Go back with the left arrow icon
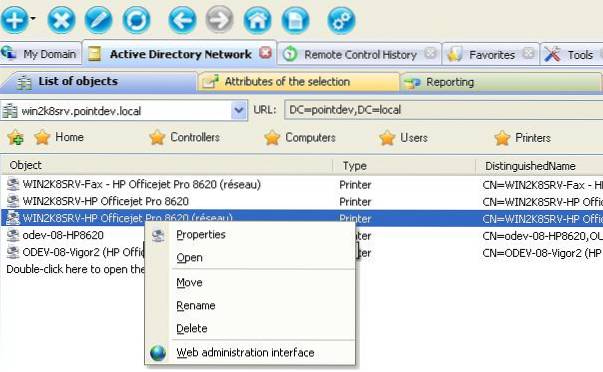Viewport: 603px width, 372px height. (182, 20)
